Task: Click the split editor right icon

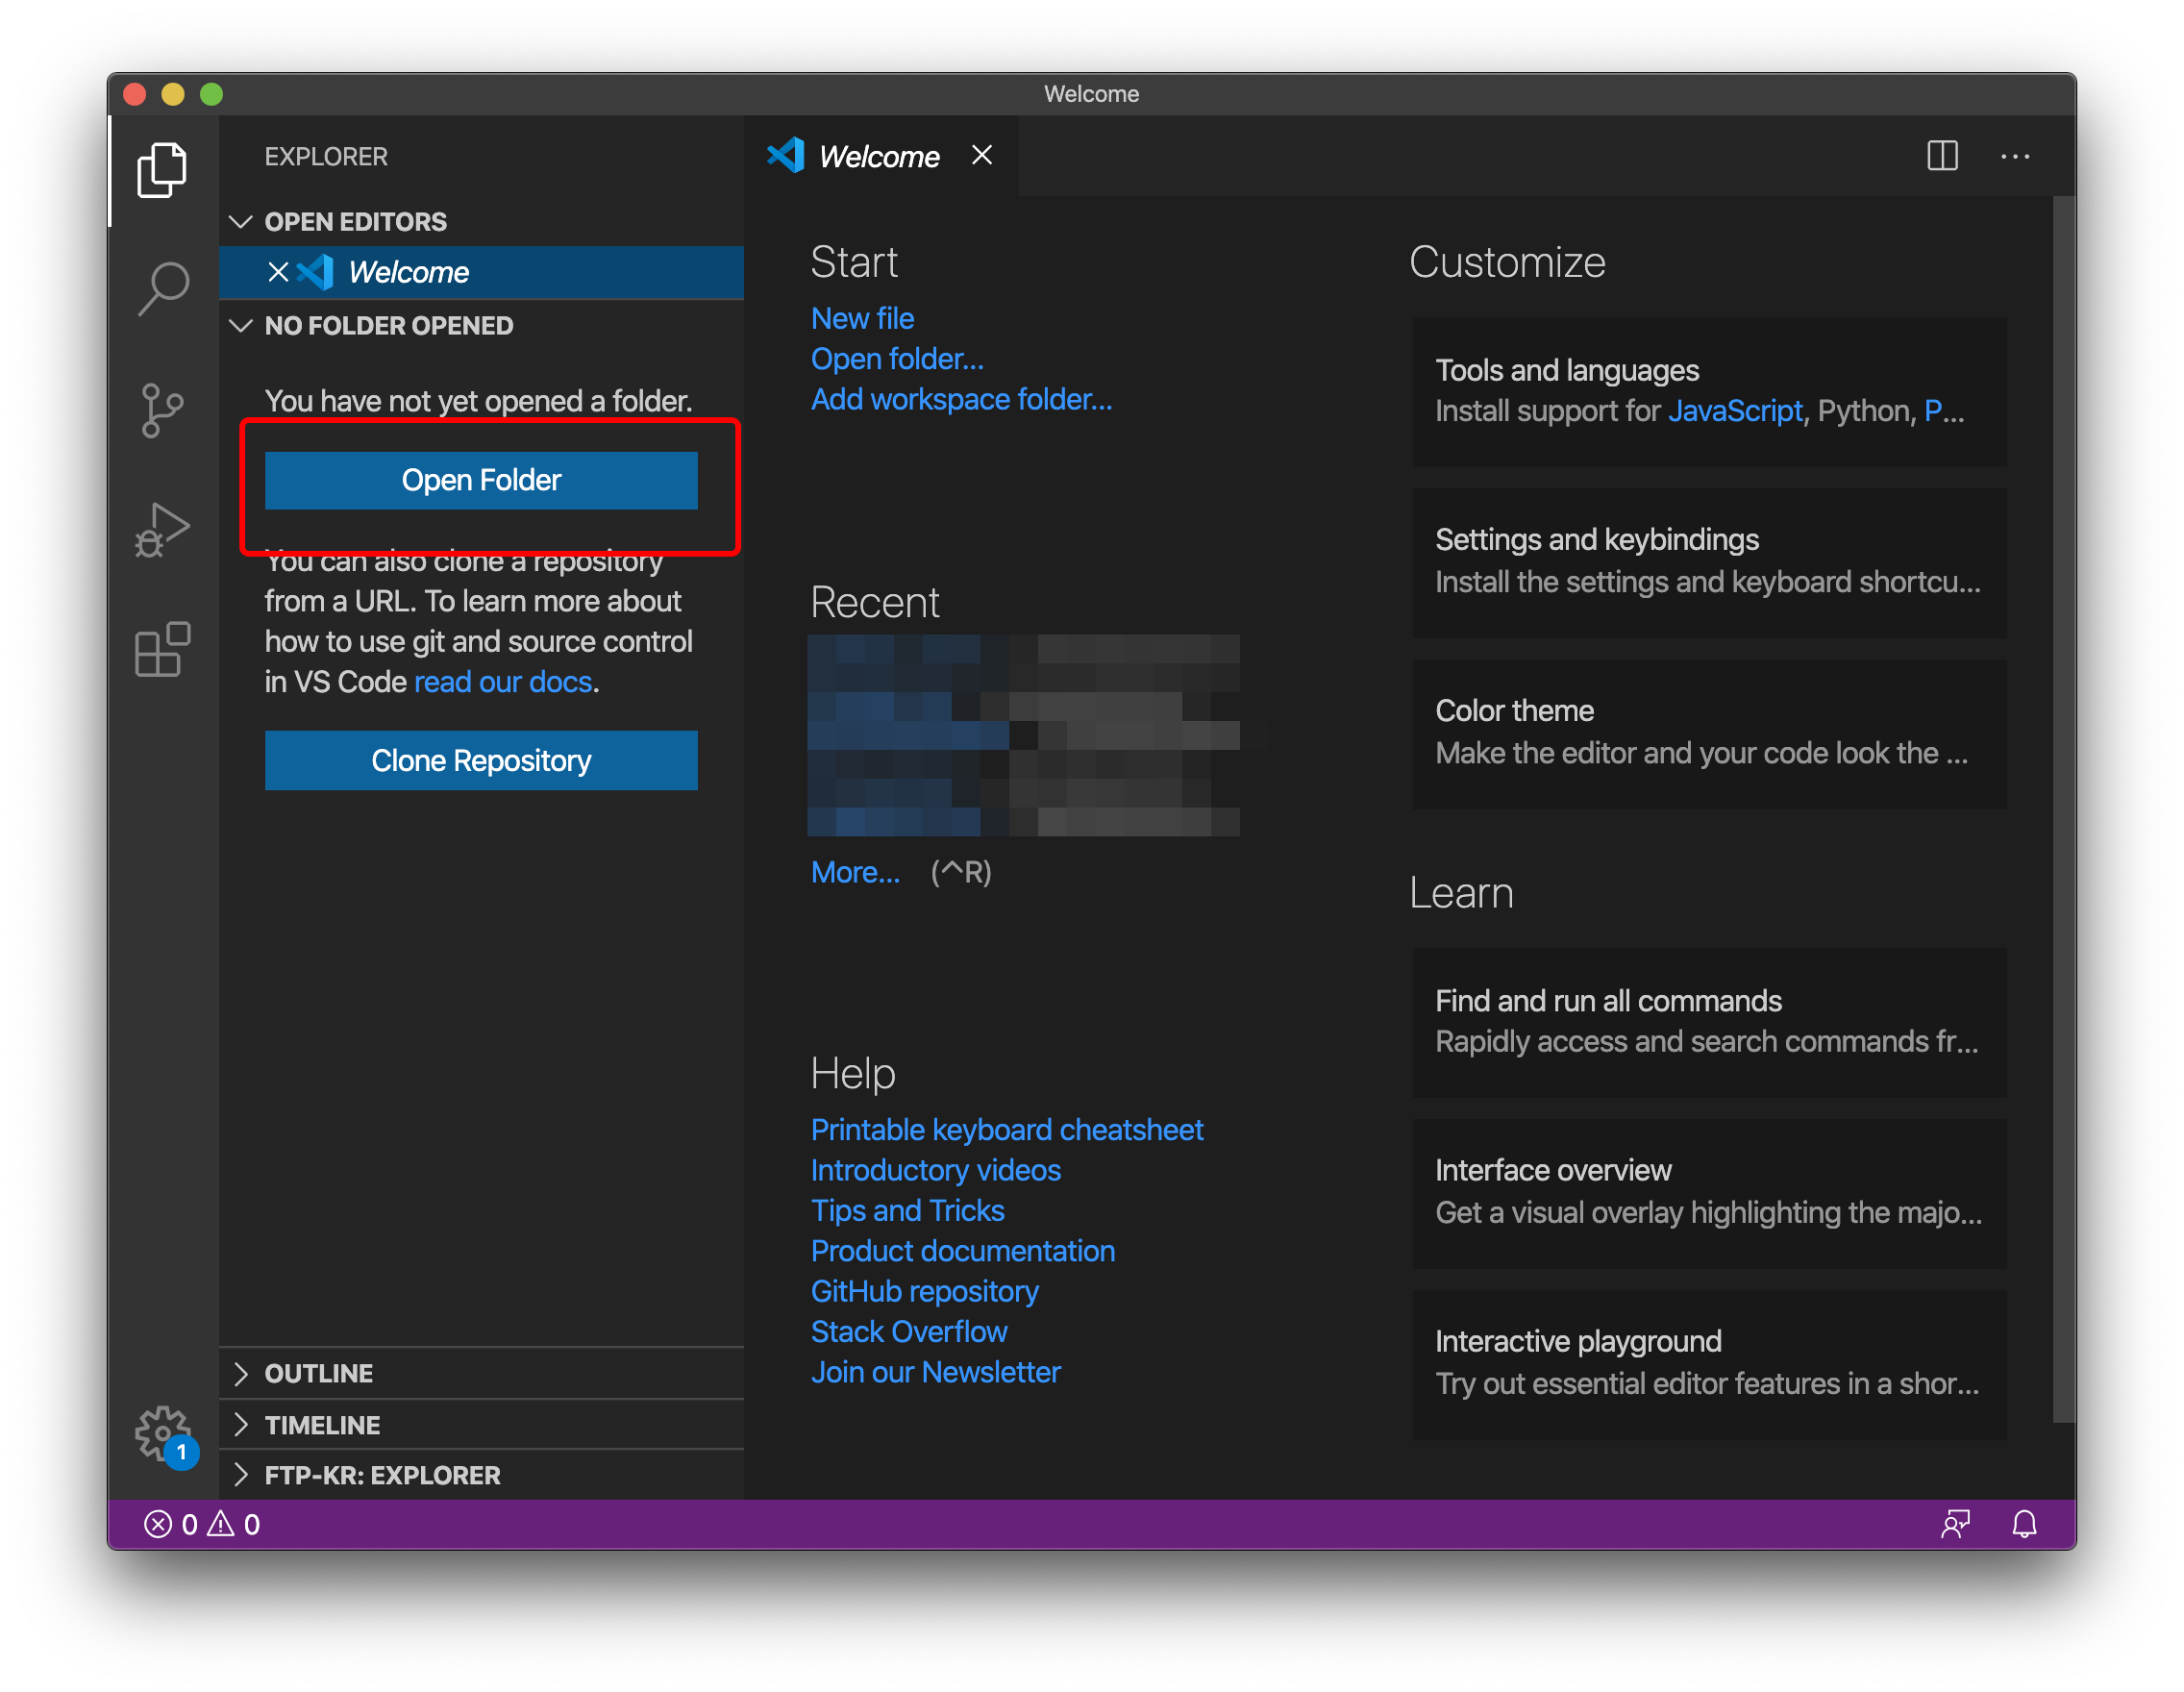Action: click(1942, 156)
